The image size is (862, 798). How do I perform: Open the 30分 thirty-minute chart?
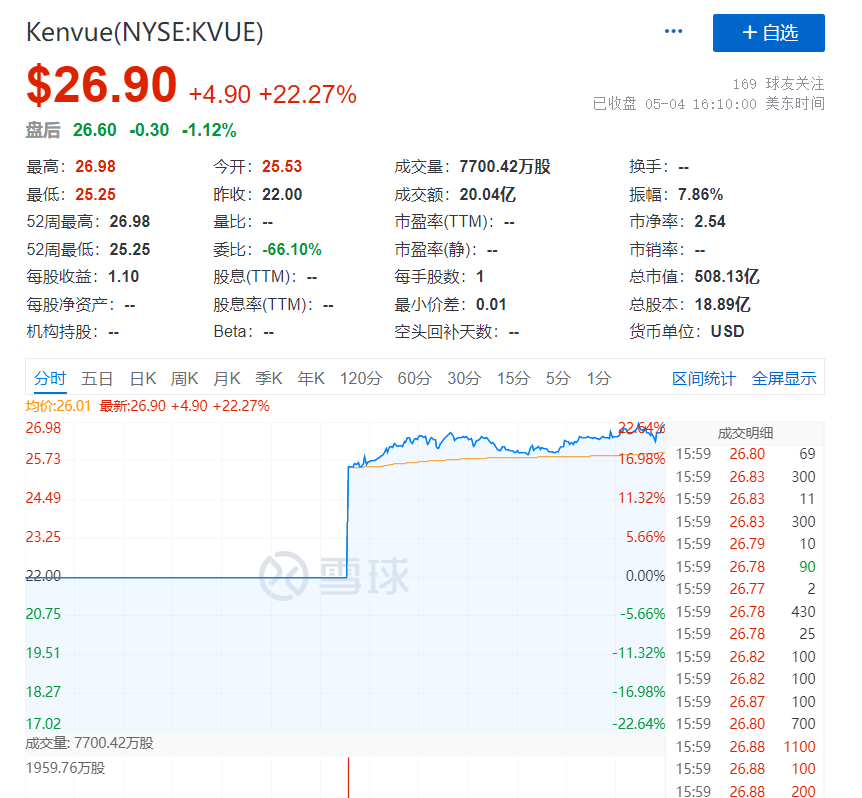point(464,378)
